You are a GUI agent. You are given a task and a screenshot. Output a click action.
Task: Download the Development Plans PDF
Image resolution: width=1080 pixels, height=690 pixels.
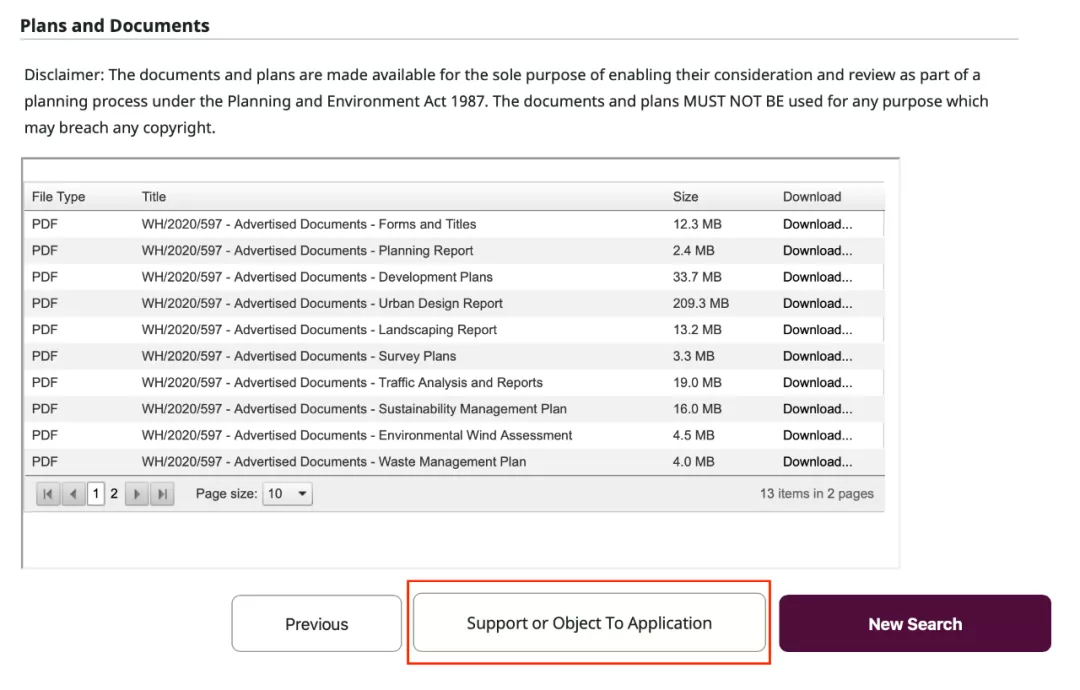pos(817,277)
